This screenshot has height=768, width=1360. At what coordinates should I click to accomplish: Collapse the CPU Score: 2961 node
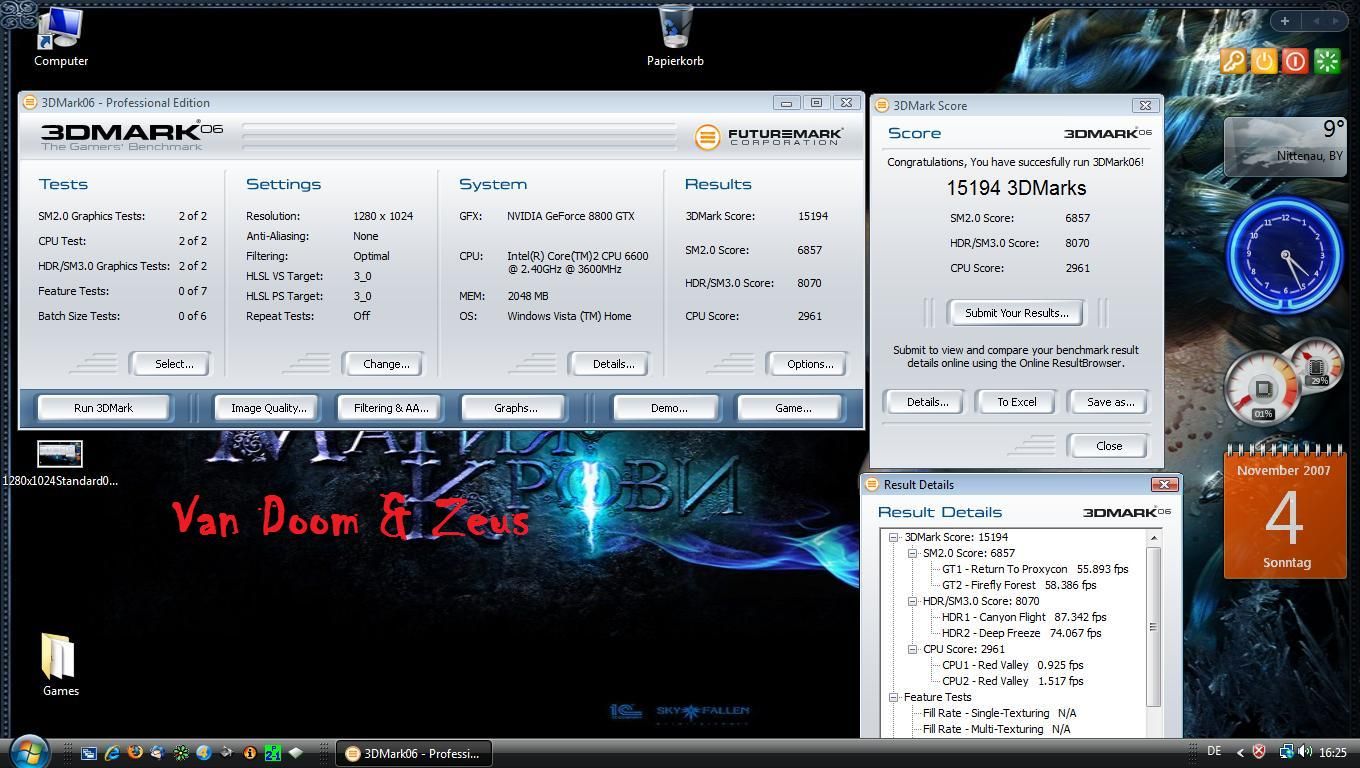click(912, 649)
